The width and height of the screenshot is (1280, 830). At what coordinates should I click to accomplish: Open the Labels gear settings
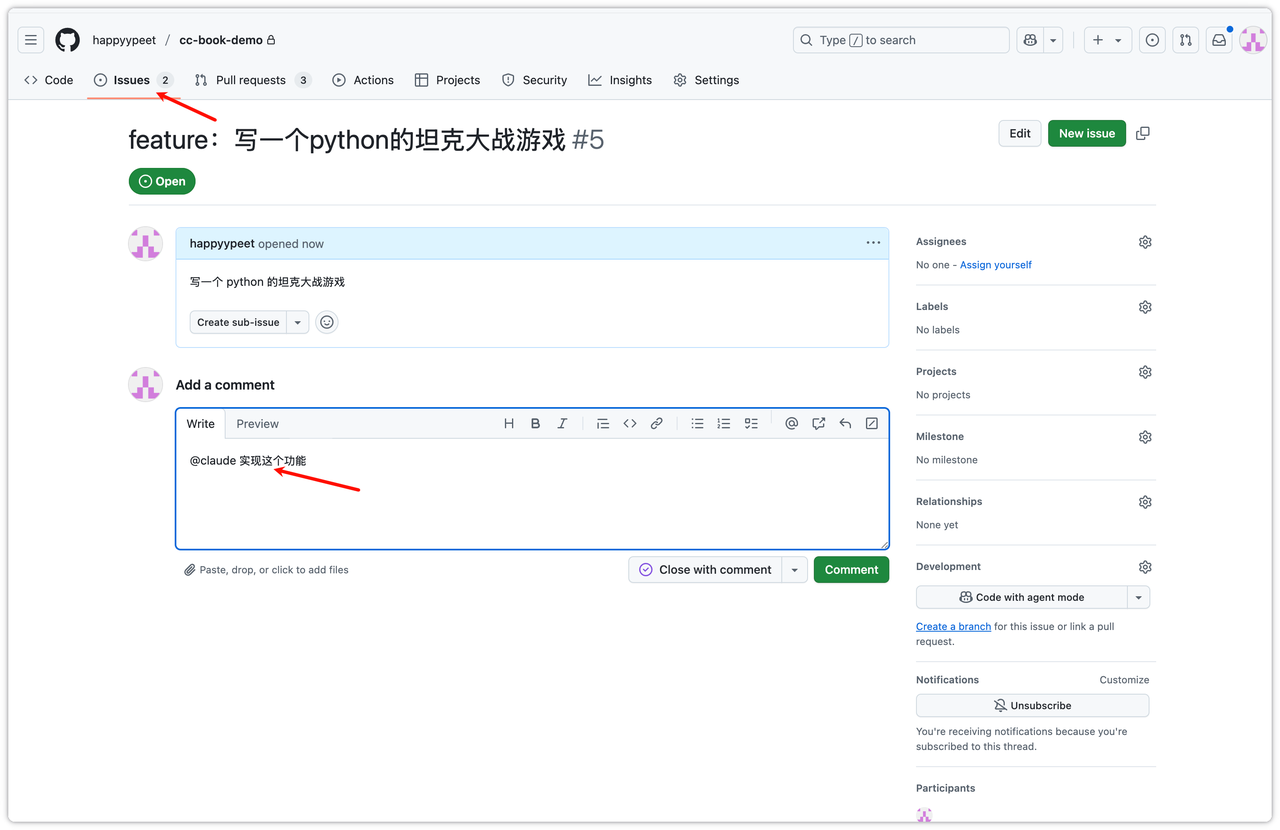[x=1145, y=307]
